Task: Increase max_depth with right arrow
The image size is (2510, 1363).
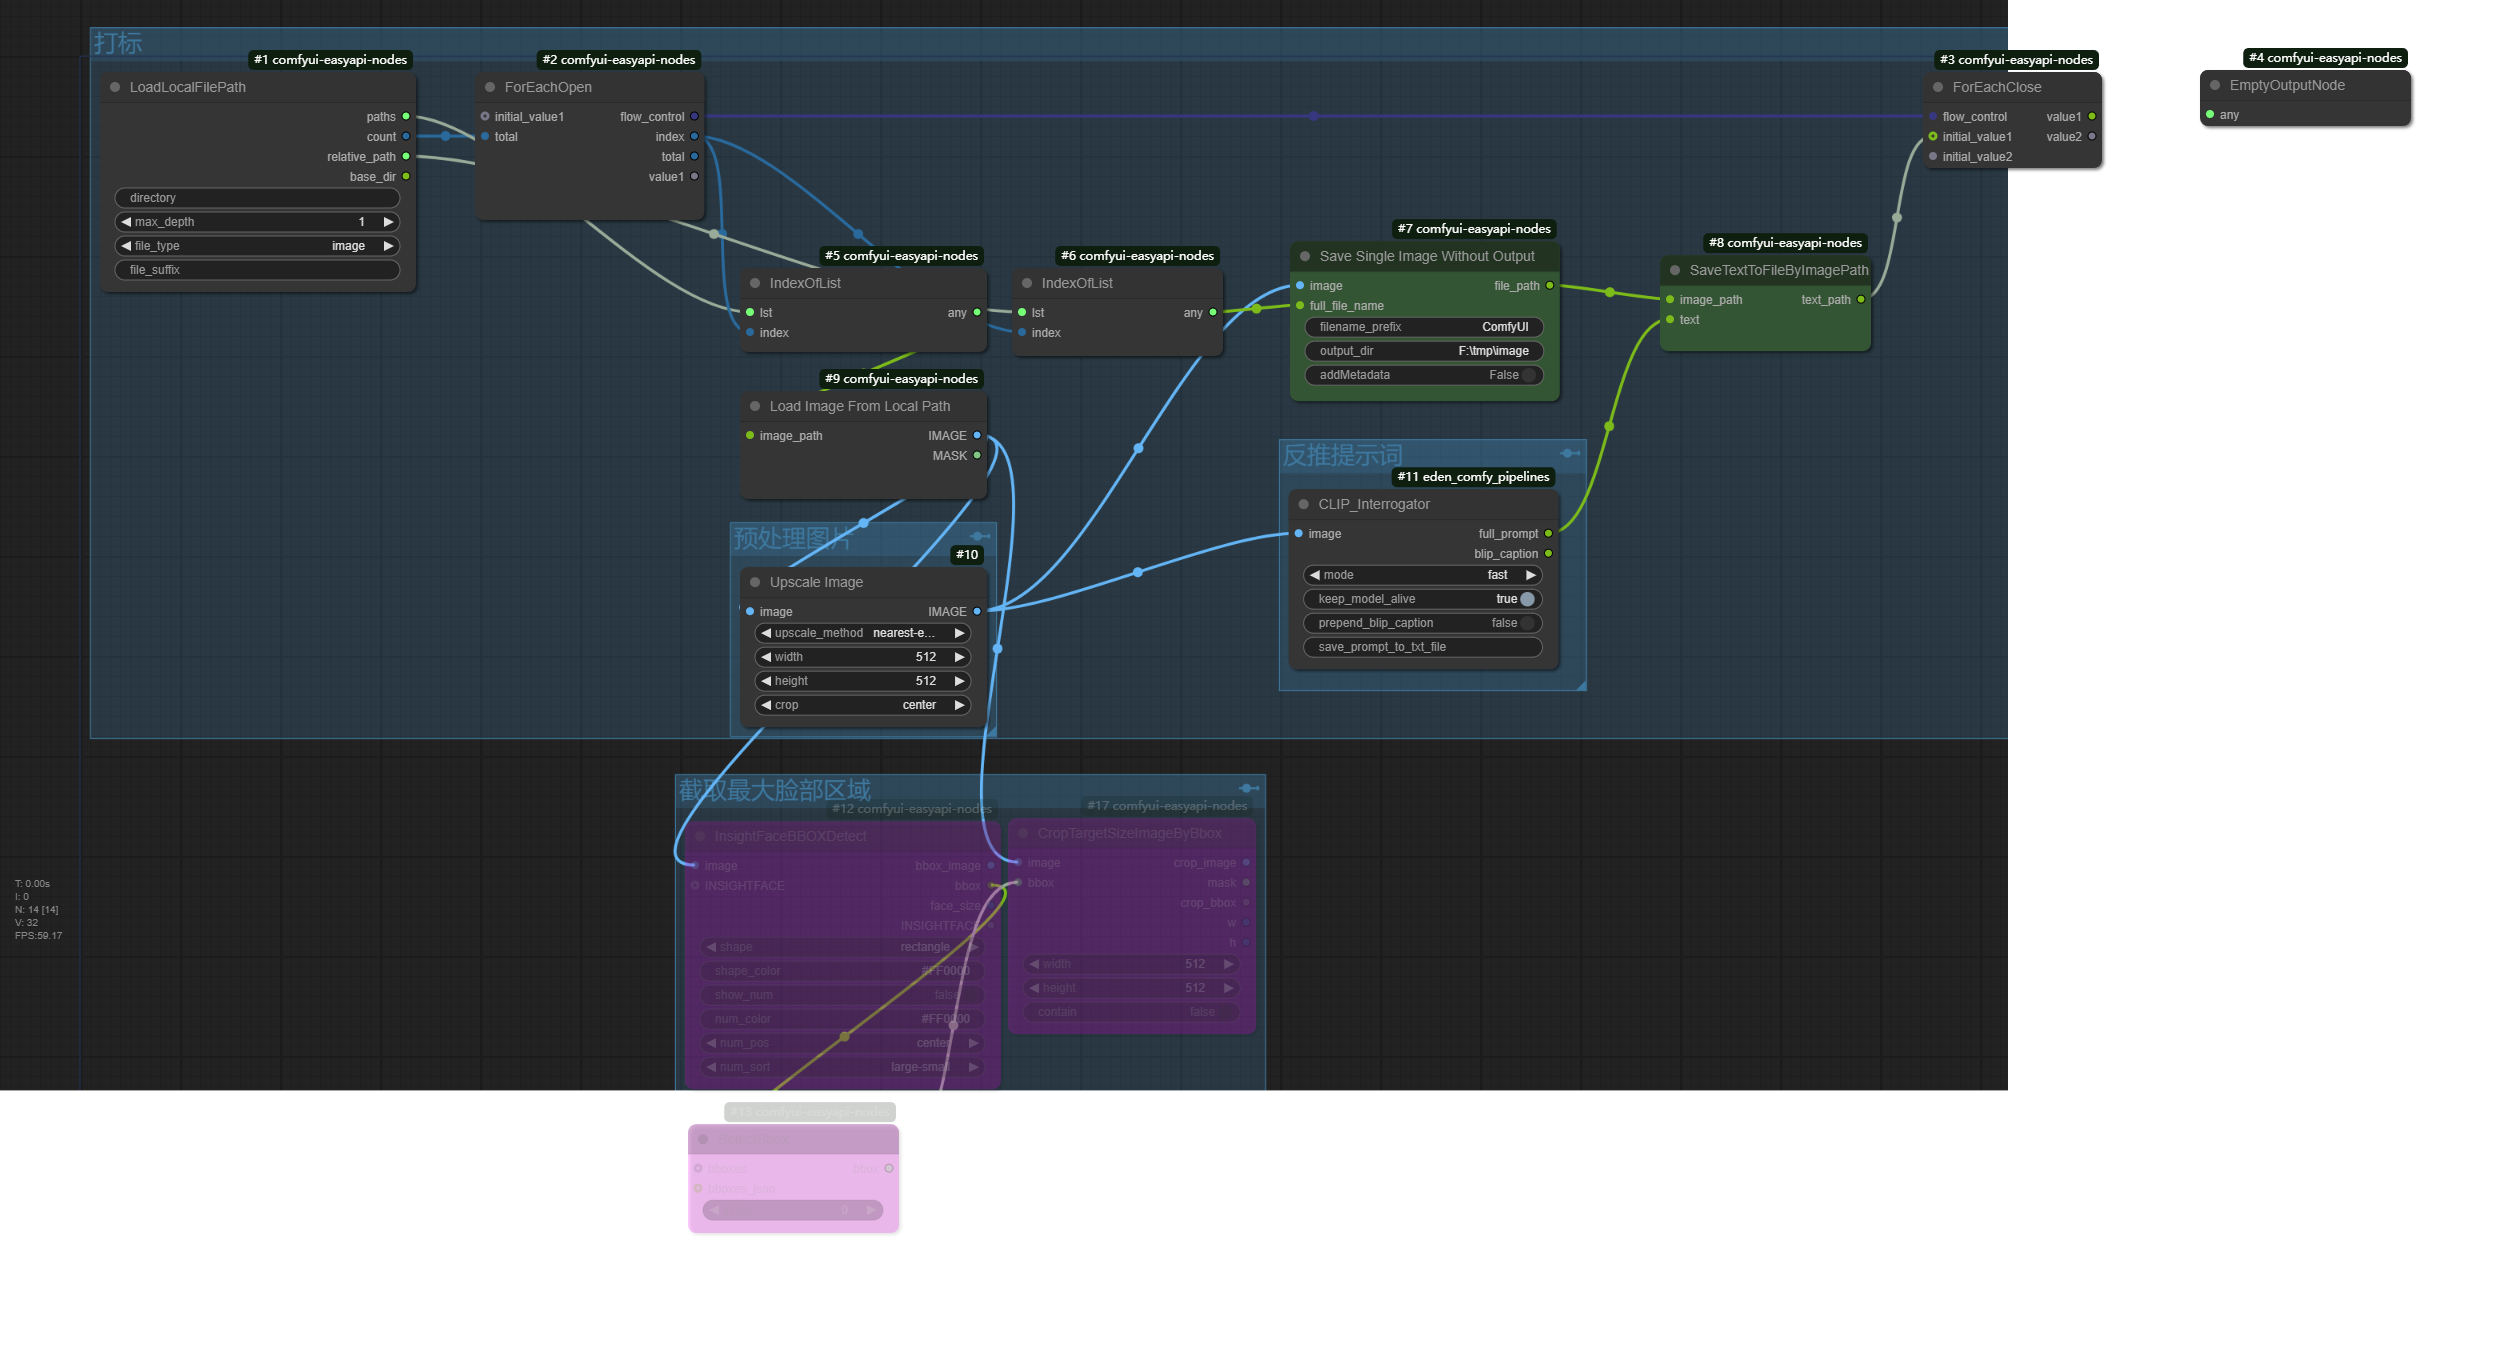Action: click(388, 222)
